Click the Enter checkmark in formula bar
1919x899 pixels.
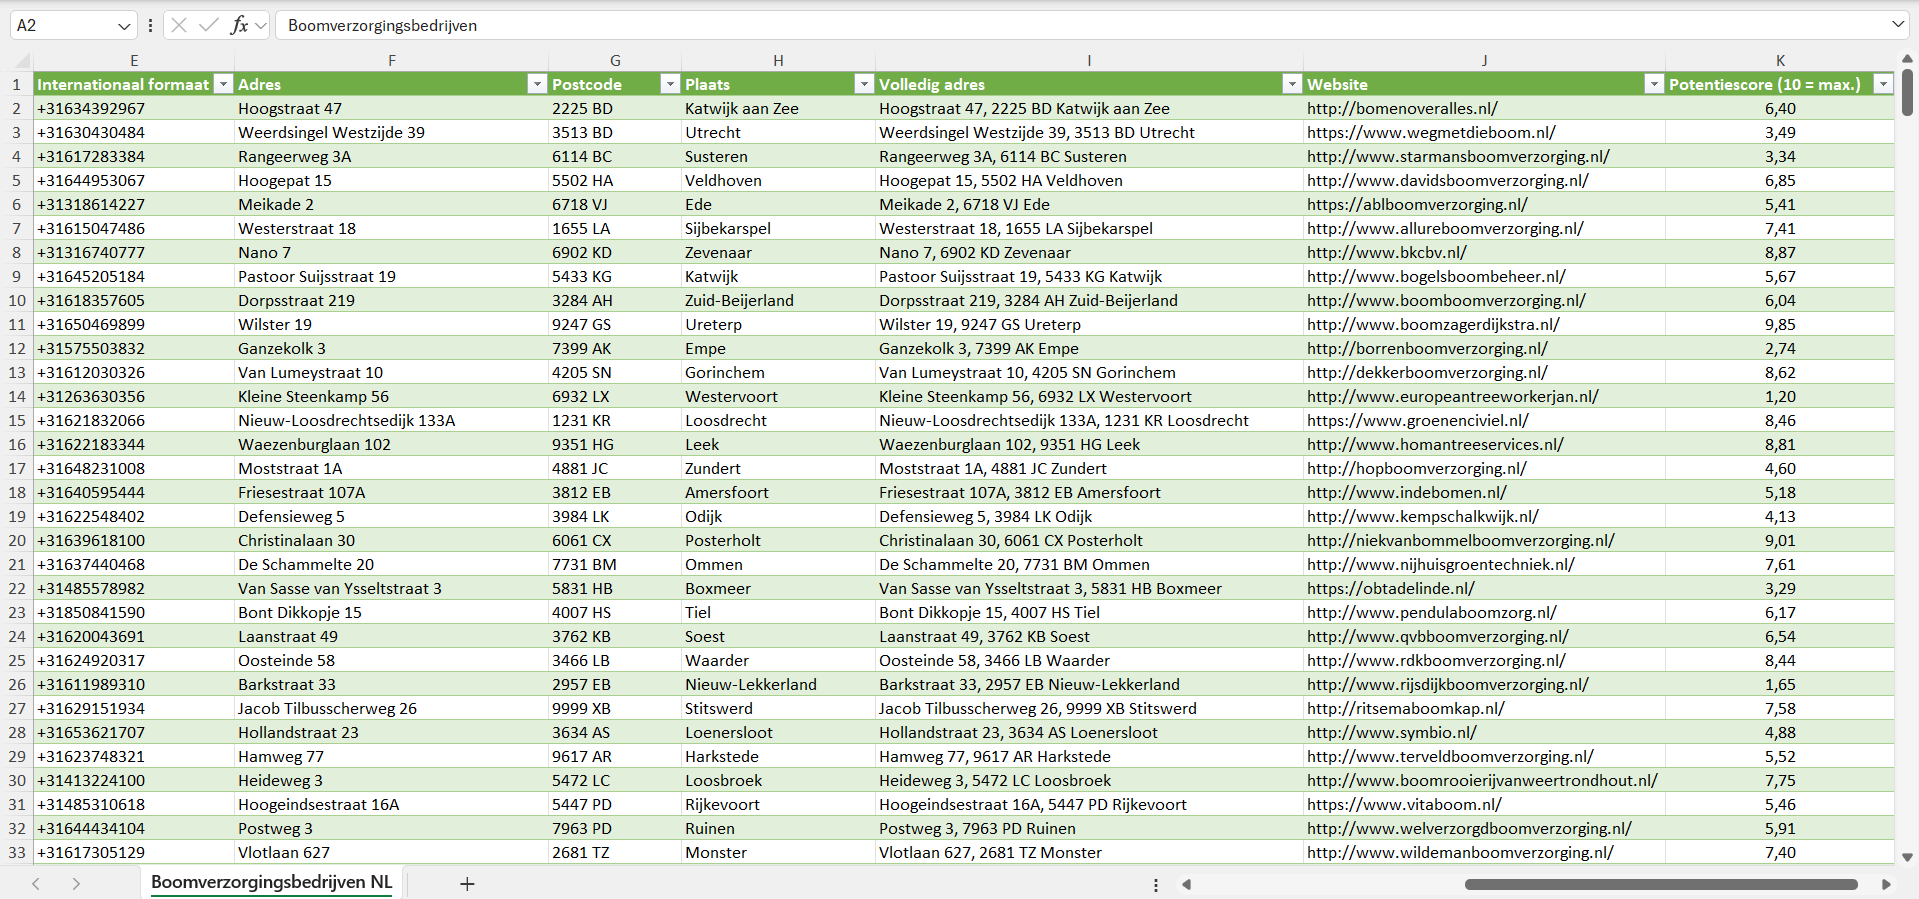click(209, 25)
